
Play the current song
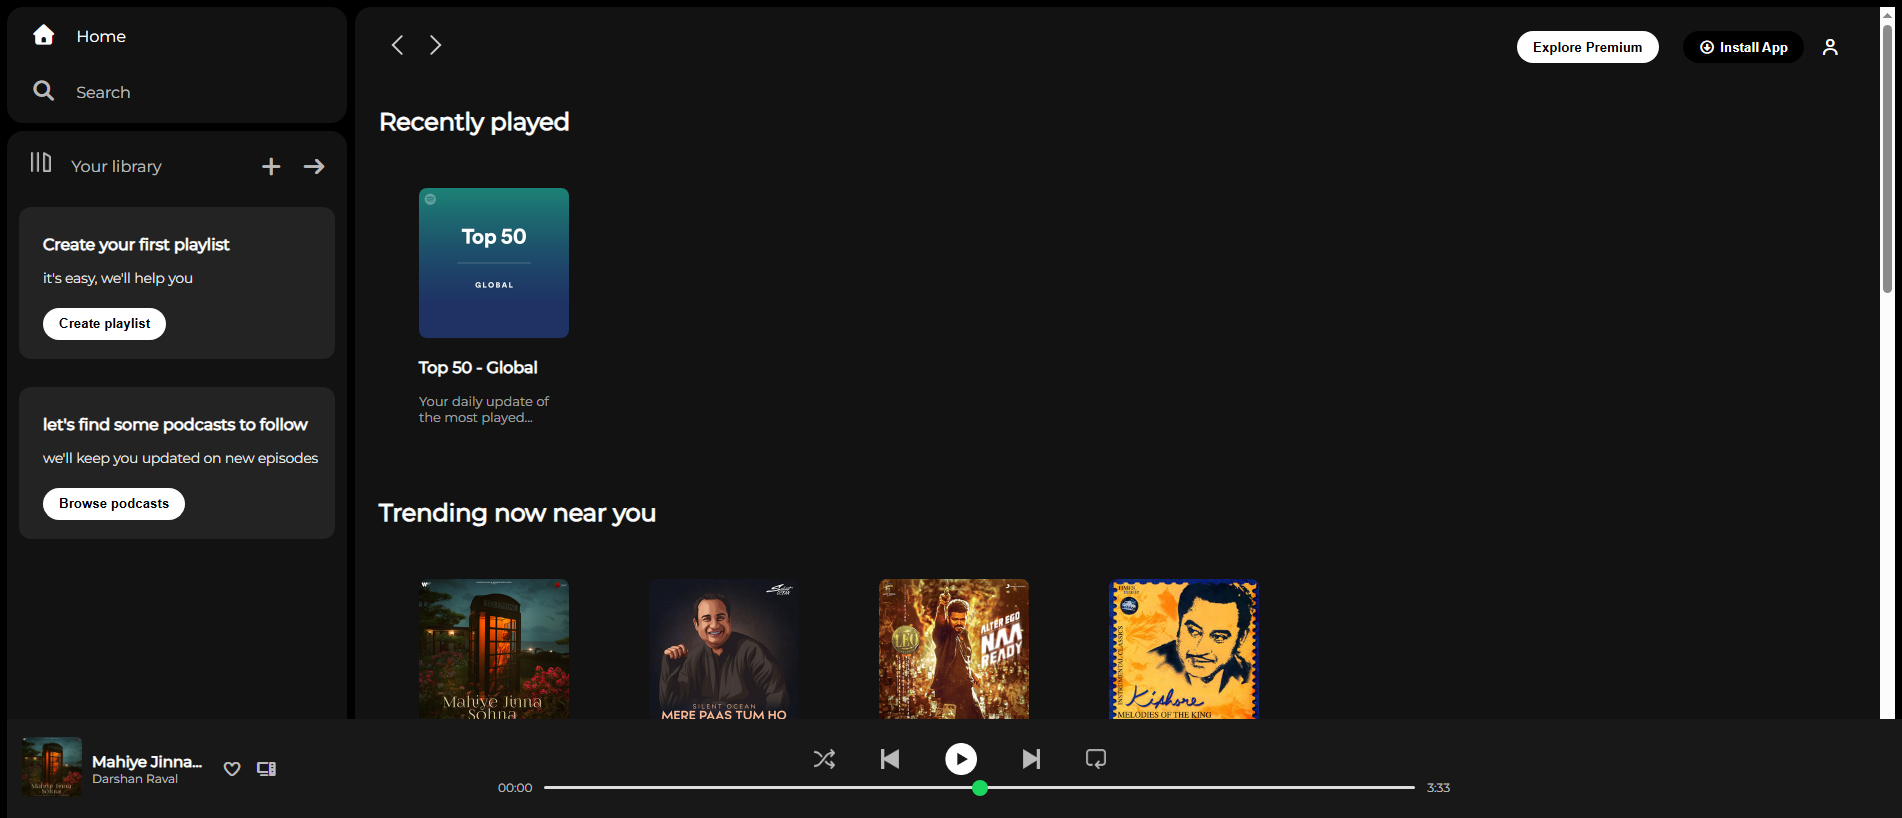[961, 759]
